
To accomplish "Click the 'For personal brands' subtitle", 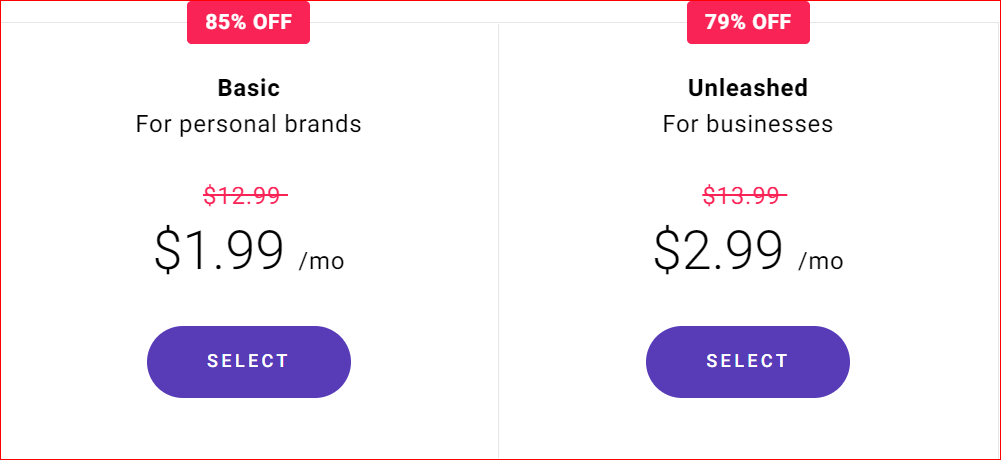I will click(248, 125).
